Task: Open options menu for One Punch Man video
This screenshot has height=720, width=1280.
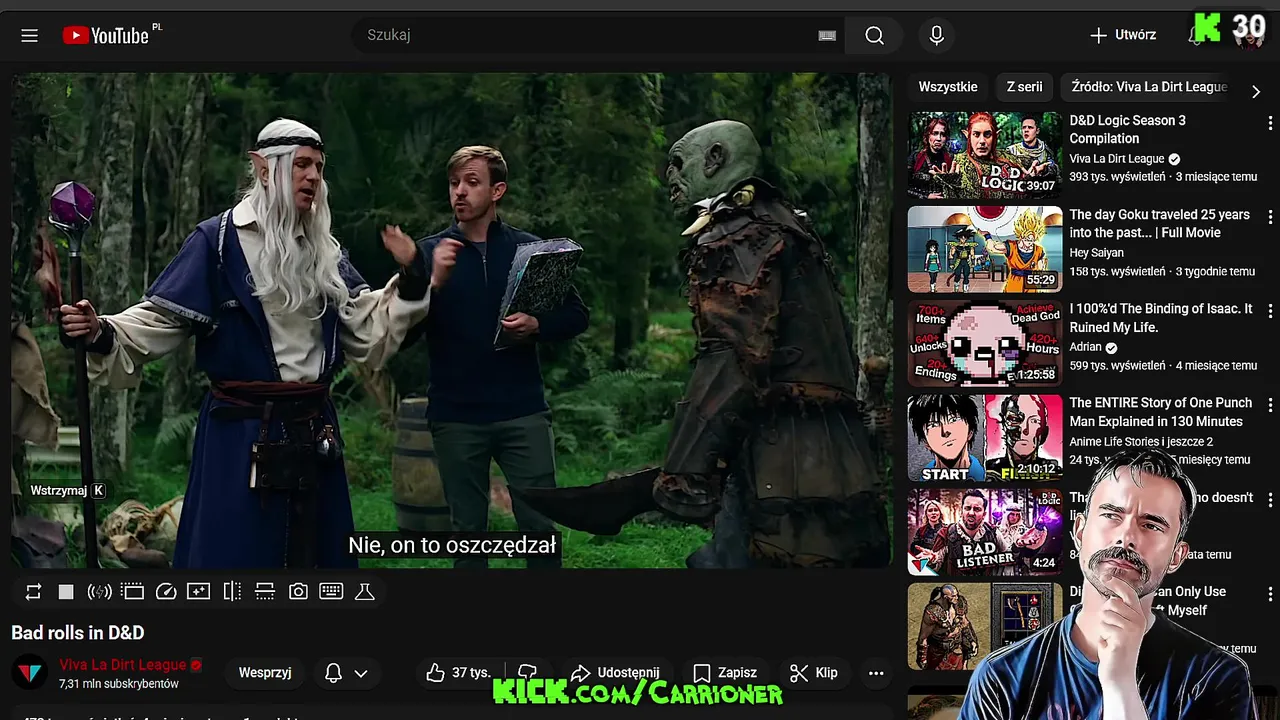Action: click(1270, 405)
